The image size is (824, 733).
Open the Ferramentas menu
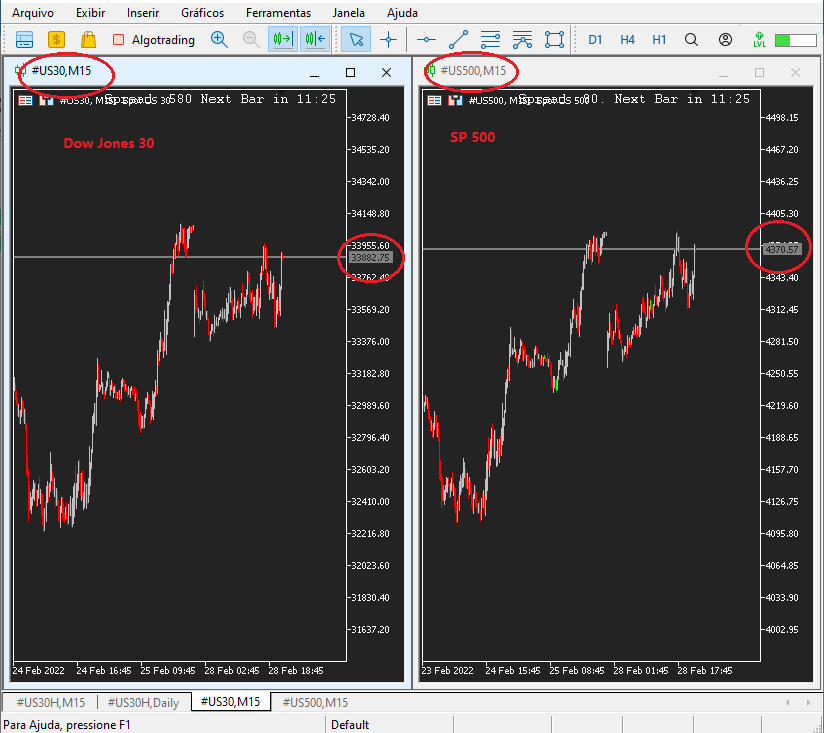coord(278,13)
